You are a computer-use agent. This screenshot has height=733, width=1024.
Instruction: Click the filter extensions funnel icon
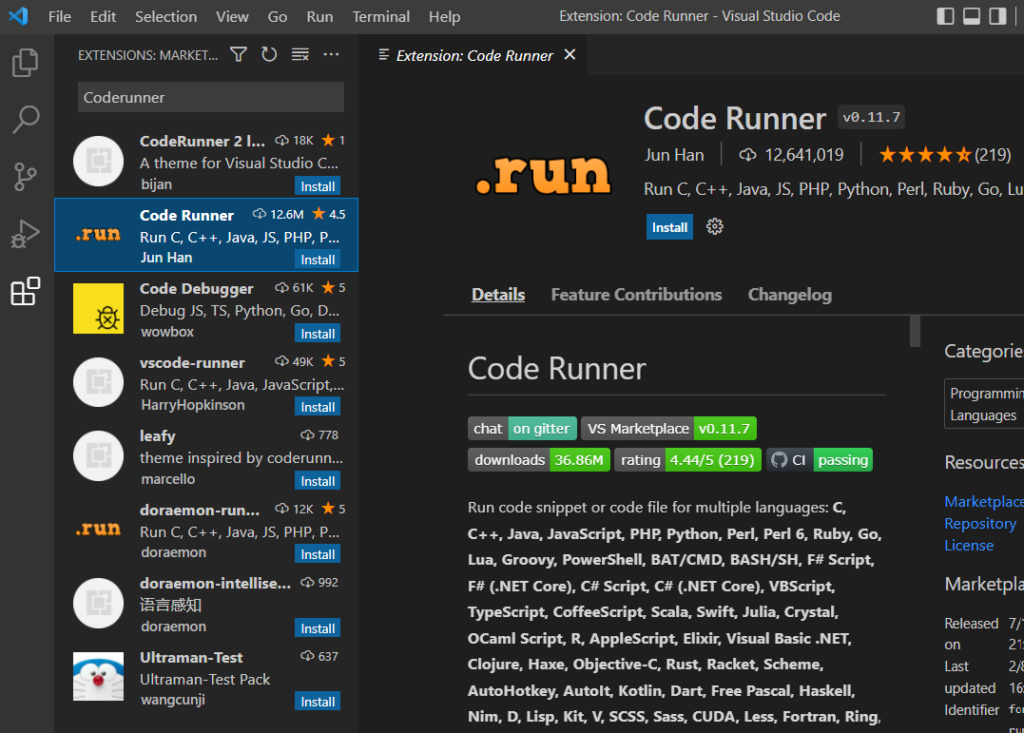(238, 55)
